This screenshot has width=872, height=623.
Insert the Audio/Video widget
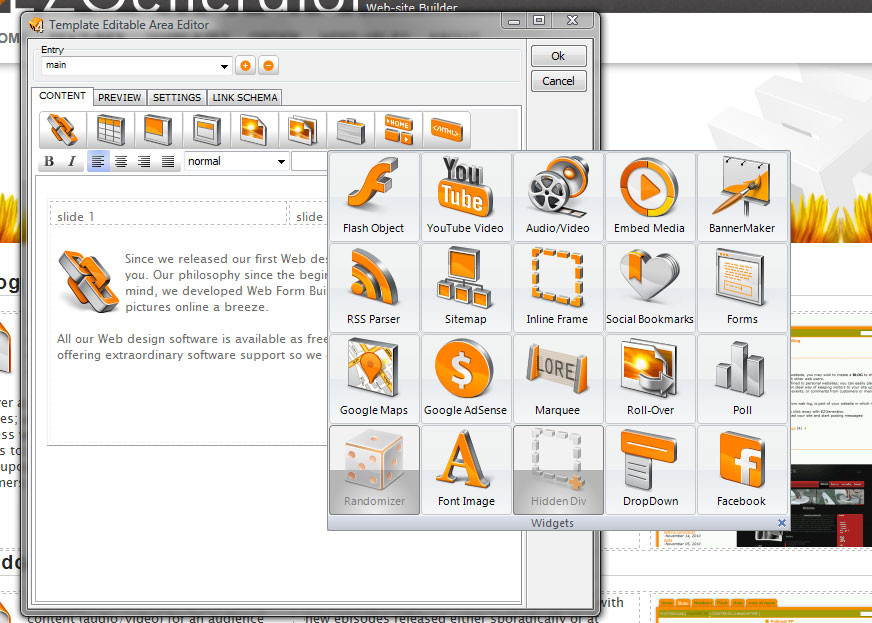tap(558, 197)
